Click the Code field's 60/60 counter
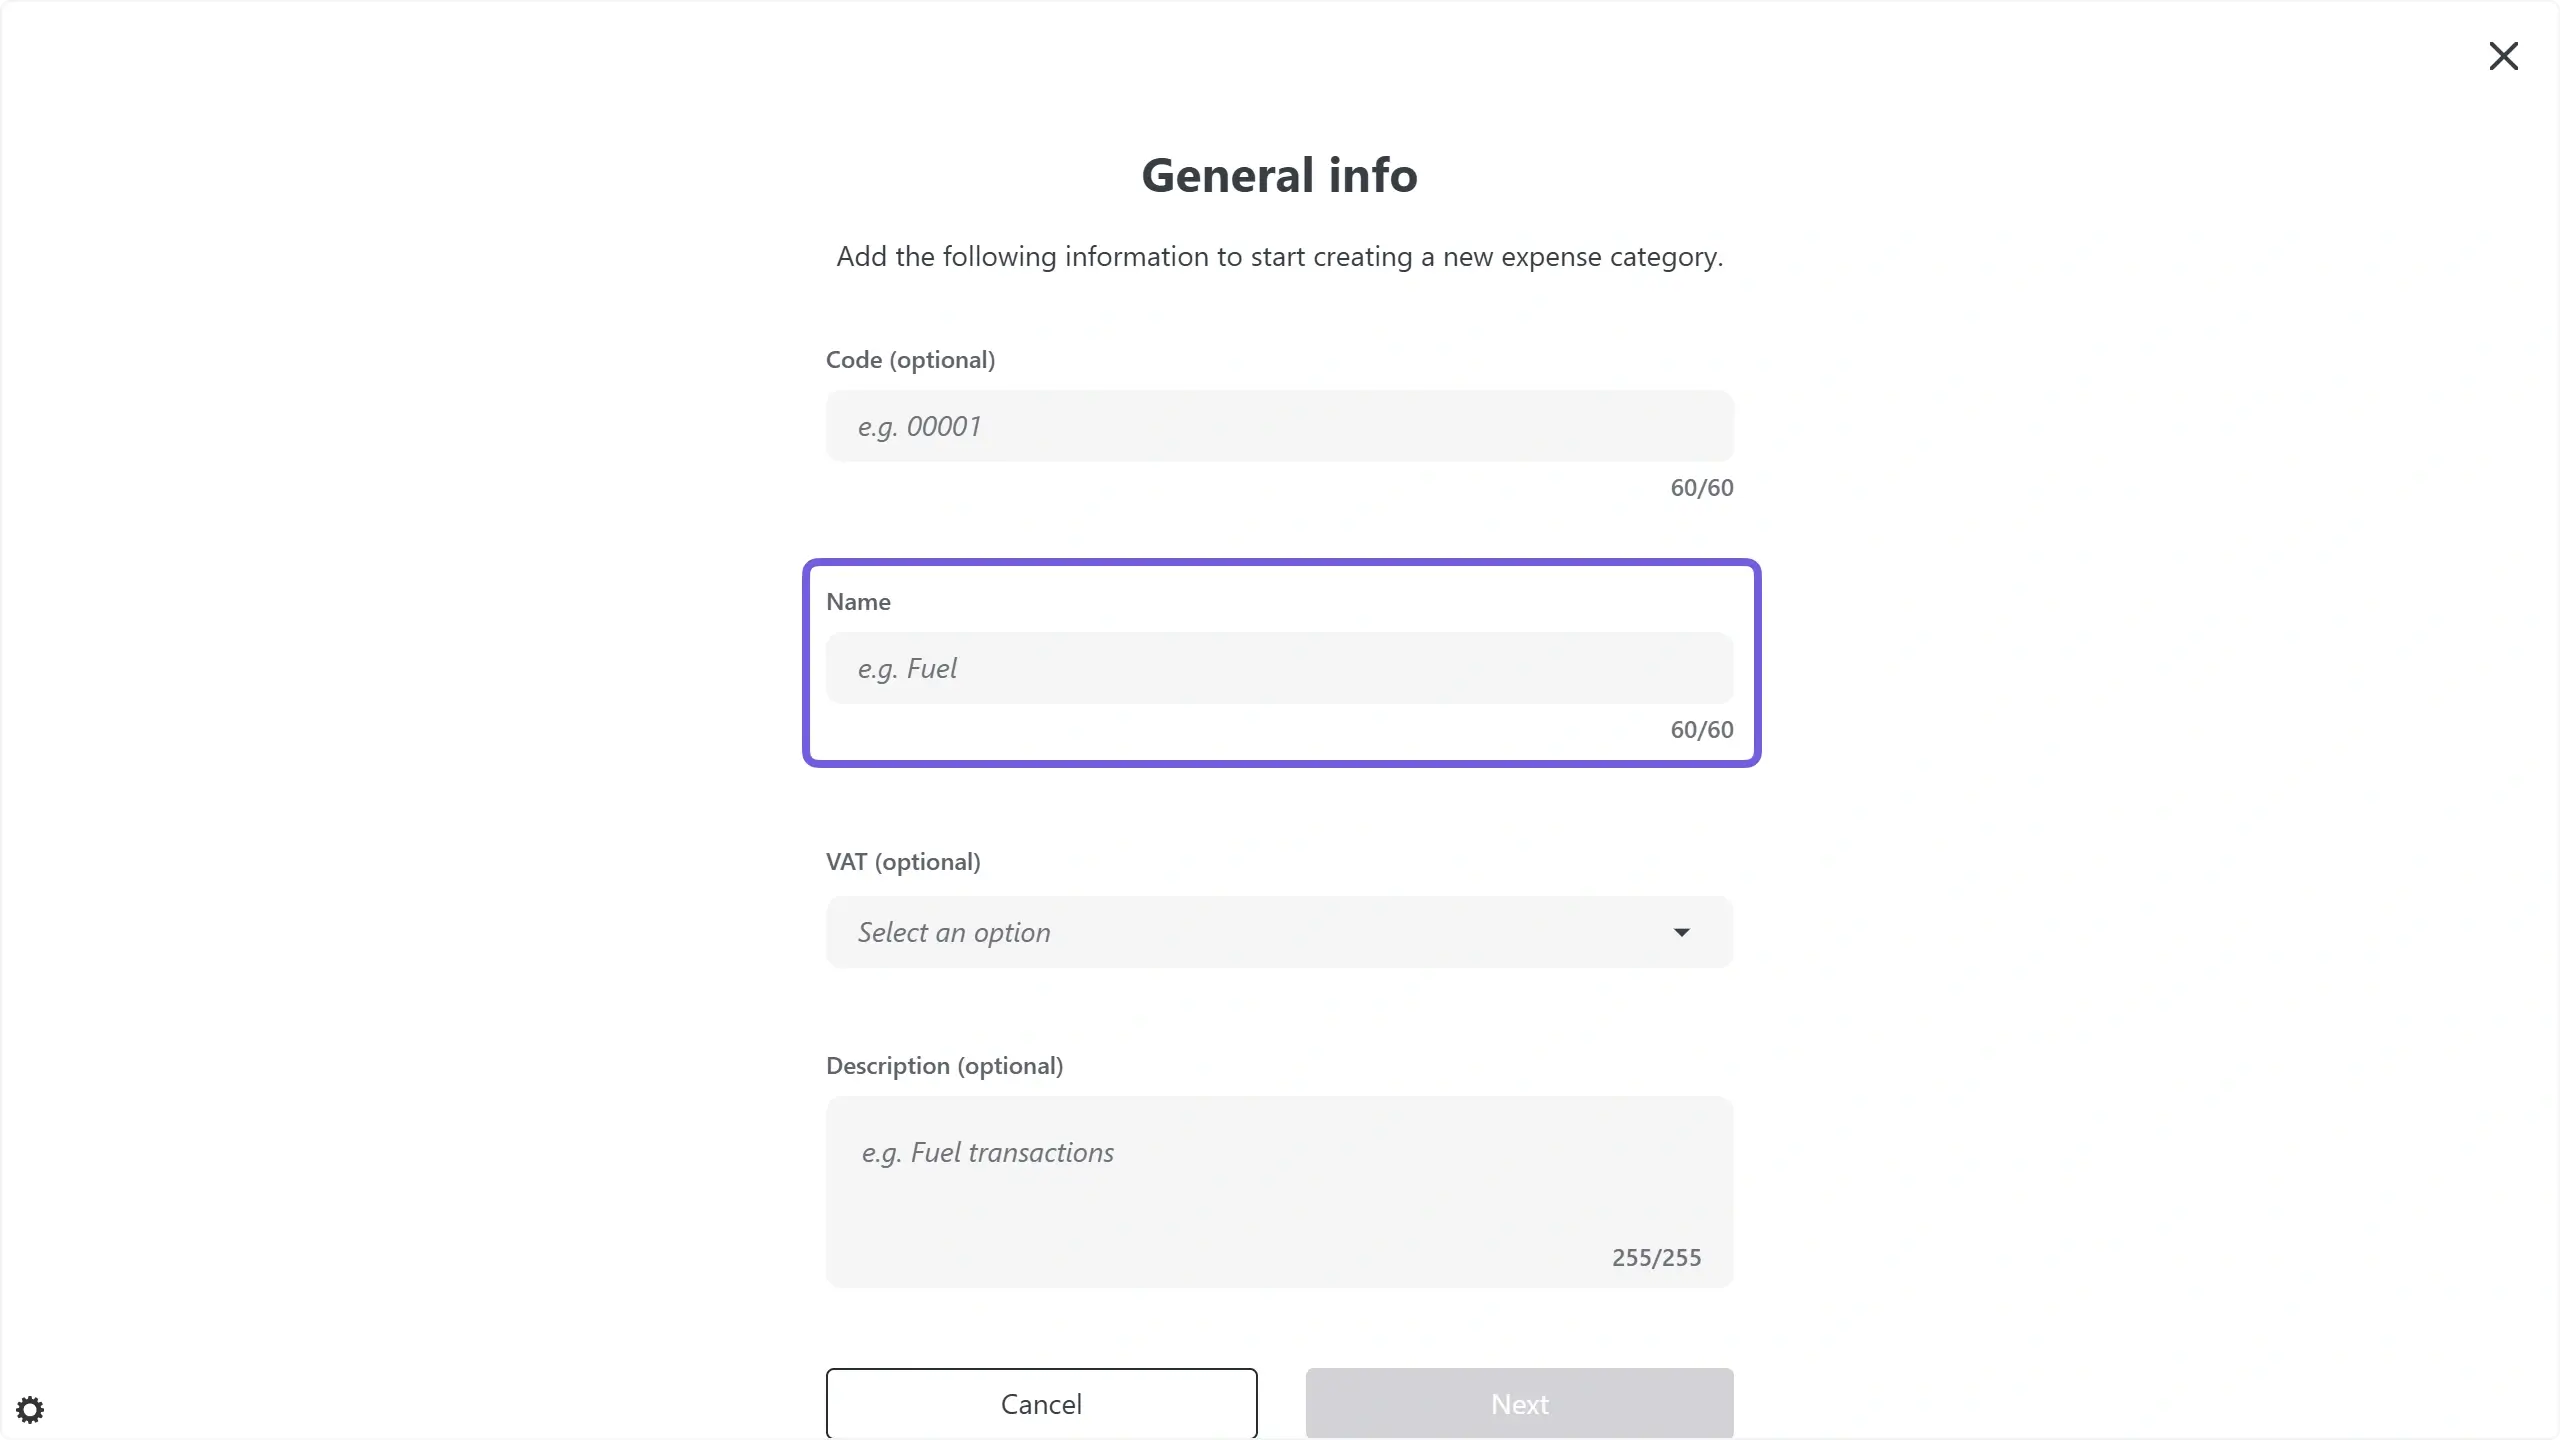The image size is (2560, 1440). (1701, 488)
